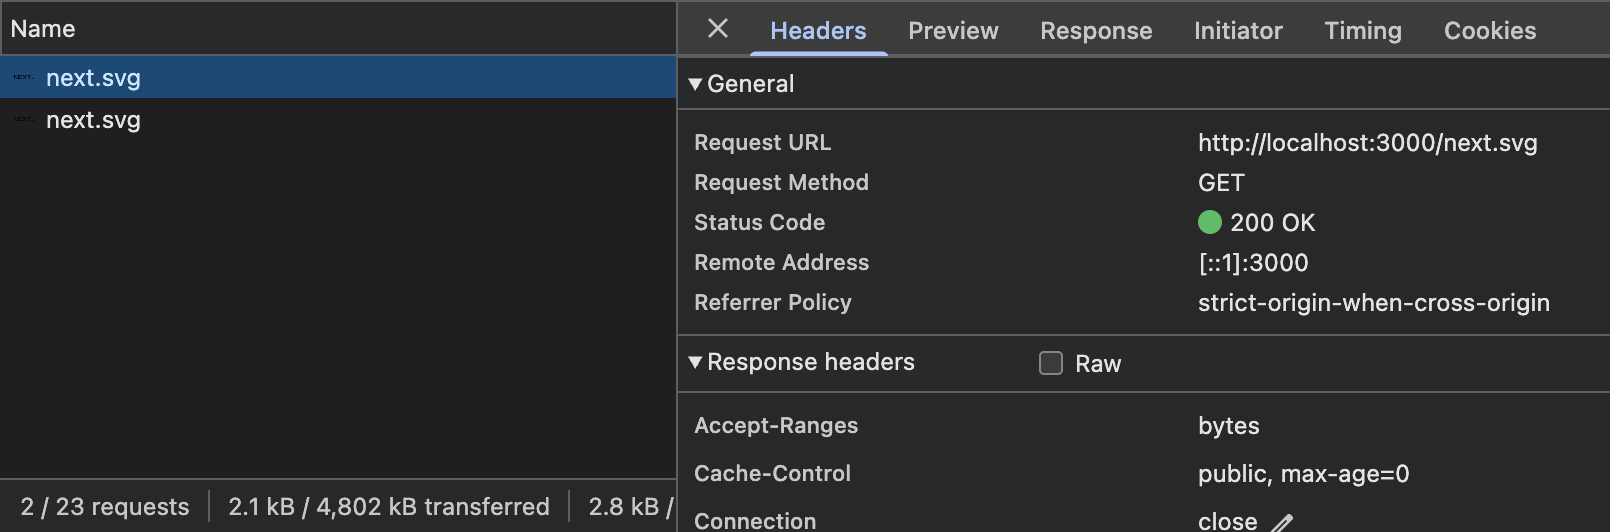Viewport: 1610px width, 532px height.
Task: Click the 2 / 23 requests status text
Action: (x=105, y=507)
